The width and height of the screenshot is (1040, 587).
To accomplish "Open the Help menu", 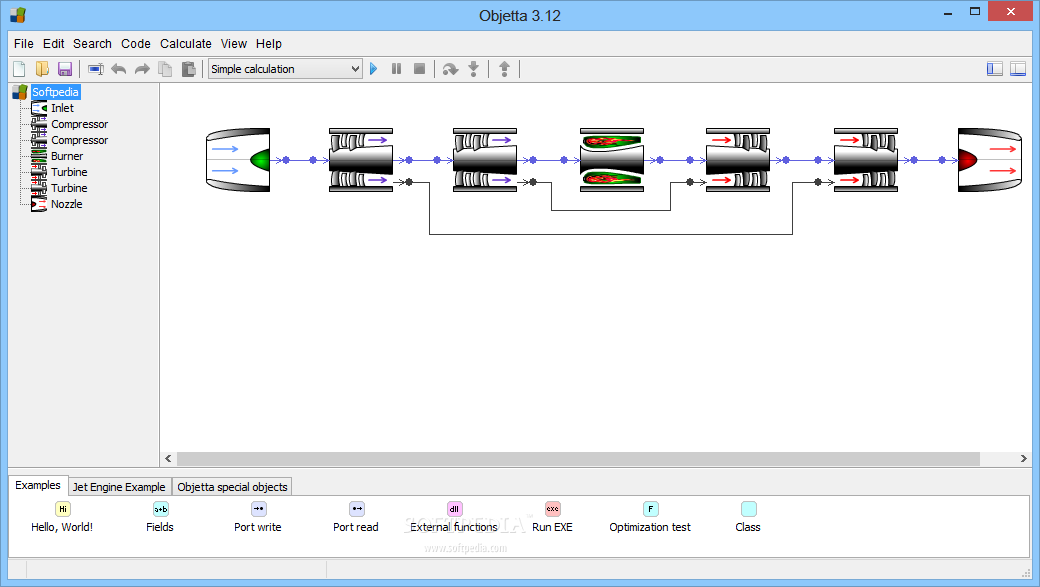I will pos(269,44).
